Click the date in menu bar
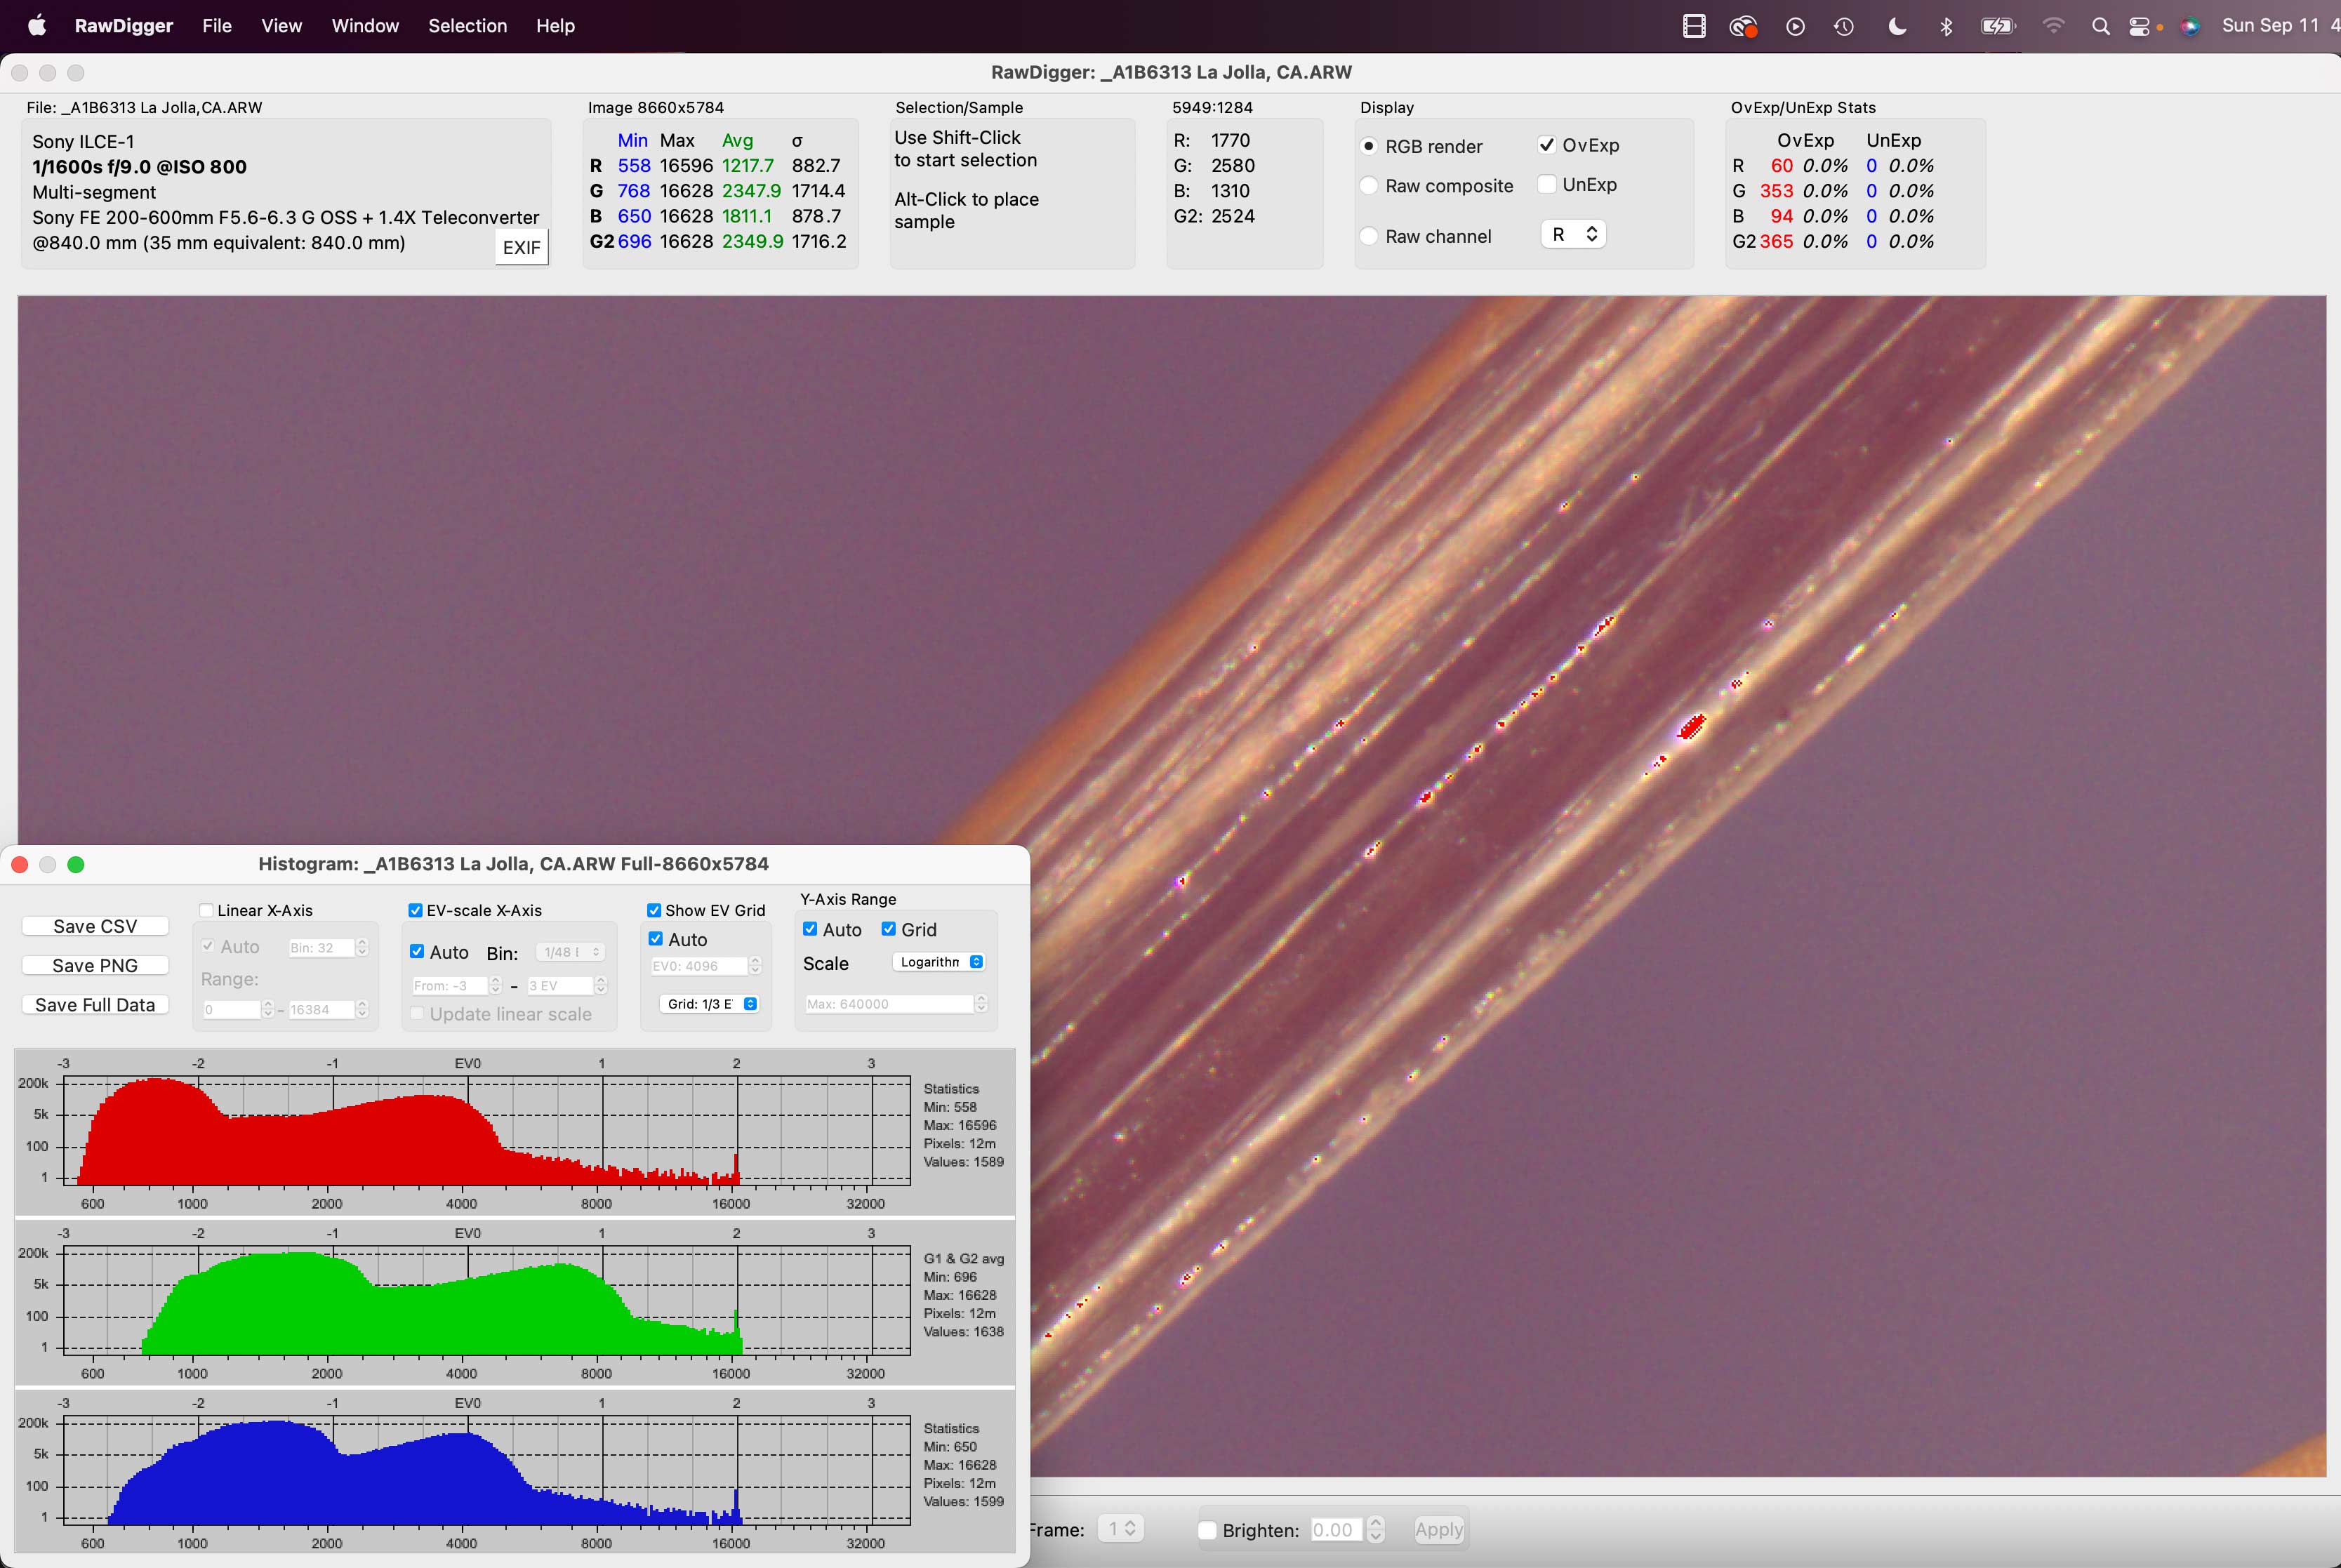This screenshot has height=1568, width=2341. point(2270,26)
